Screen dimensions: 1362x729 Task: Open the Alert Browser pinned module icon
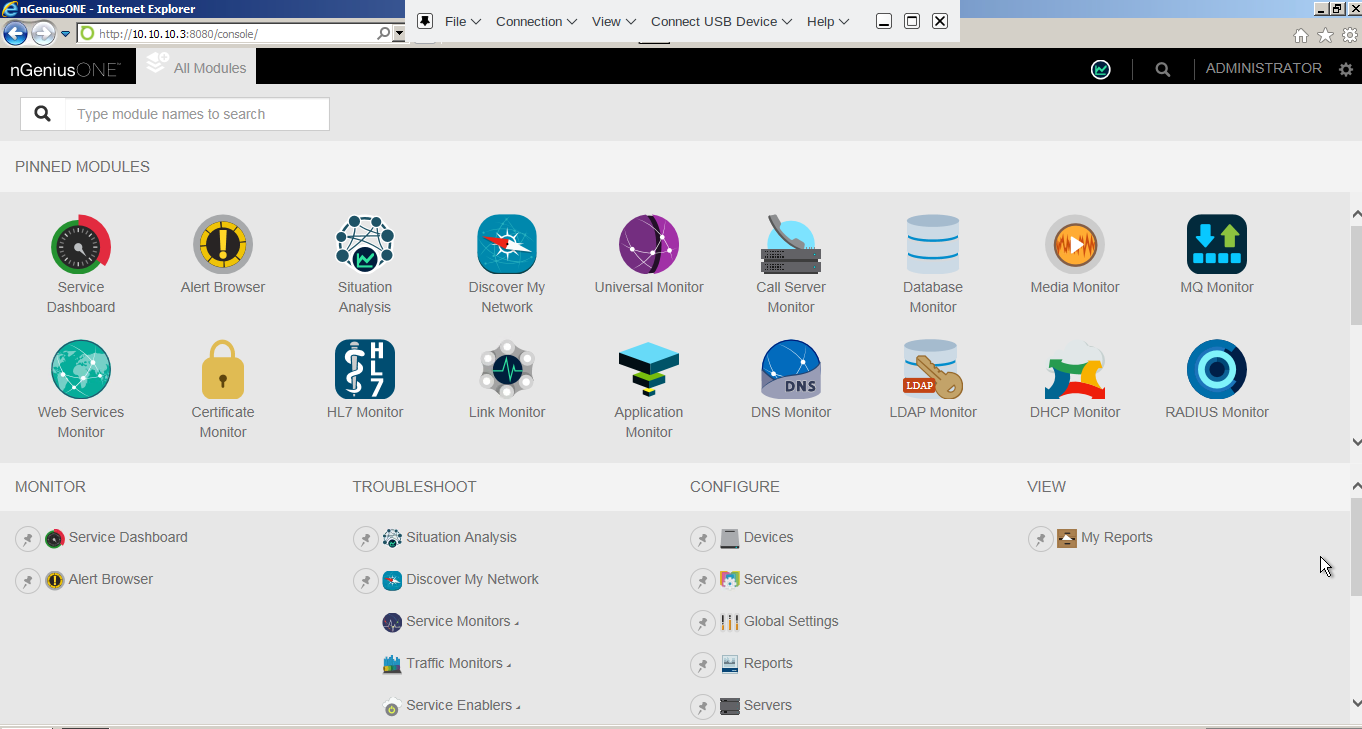pyautogui.click(x=223, y=245)
